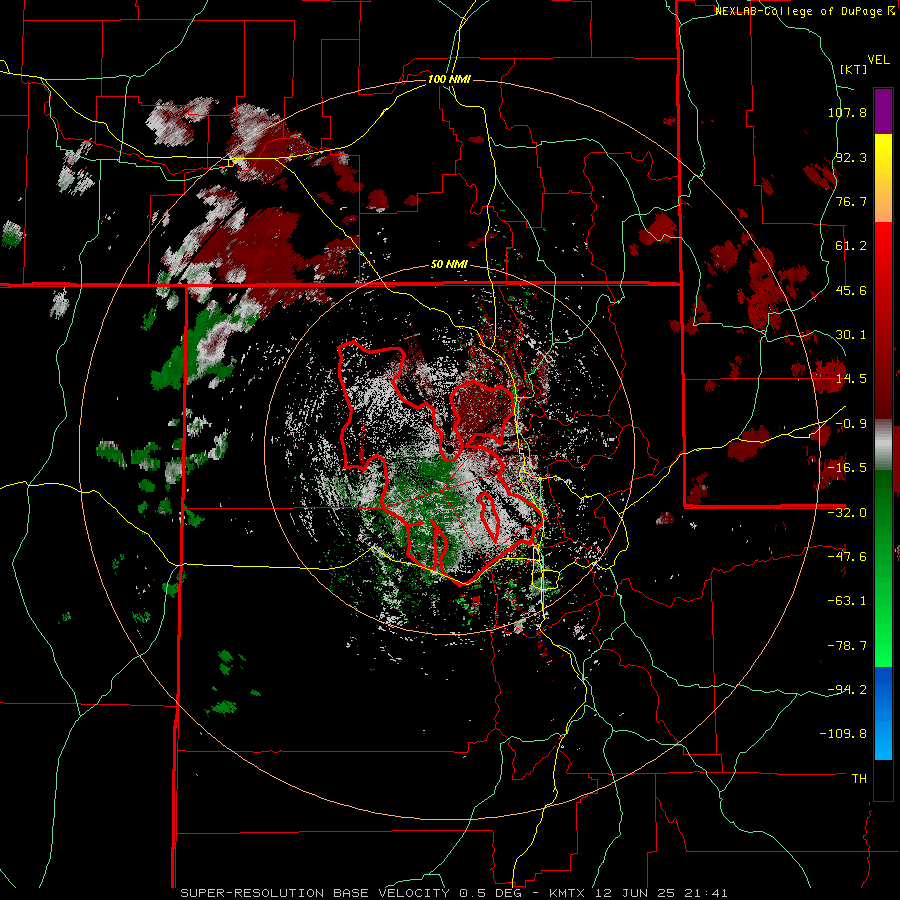Select the 61.2 velocity scale value
900x900 pixels.
coord(851,246)
